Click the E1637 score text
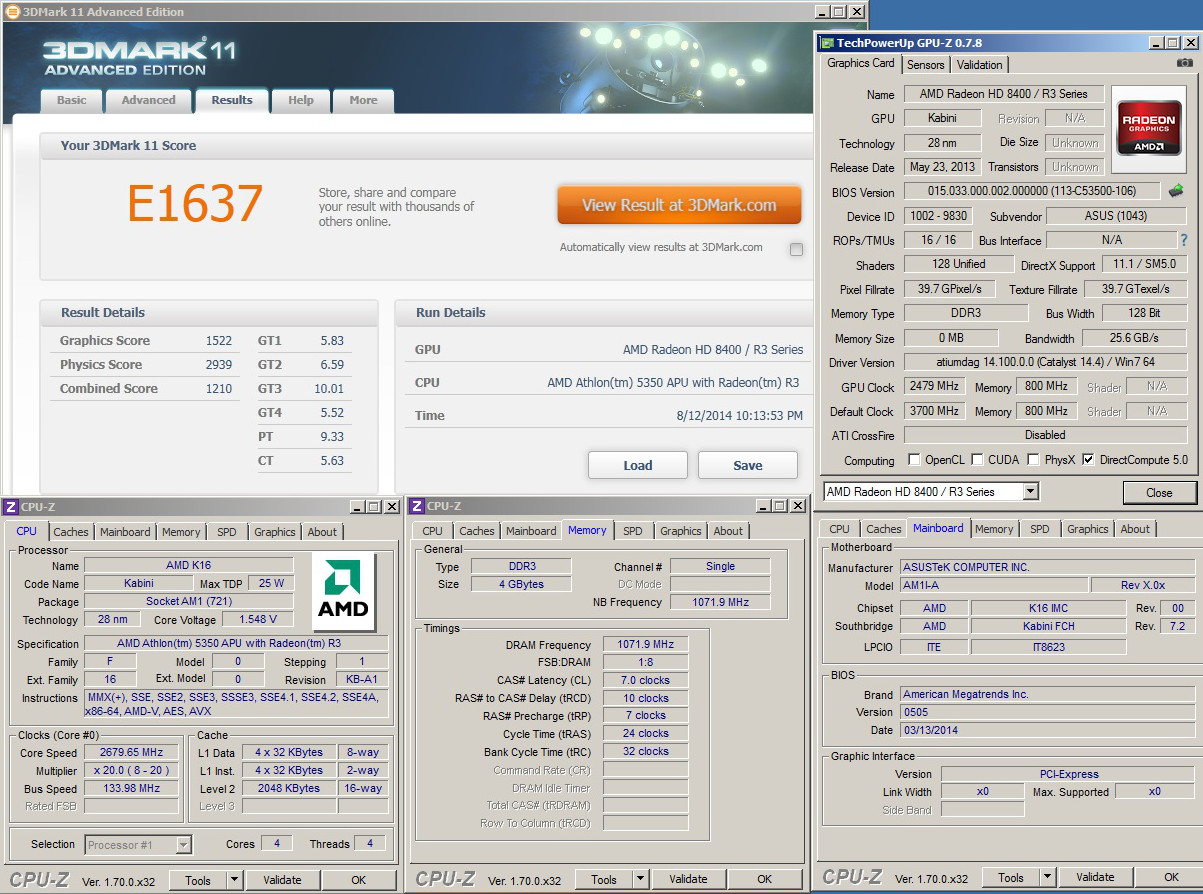The width and height of the screenshot is (1203, 894). pyautogui.click(x=195, y=205)
